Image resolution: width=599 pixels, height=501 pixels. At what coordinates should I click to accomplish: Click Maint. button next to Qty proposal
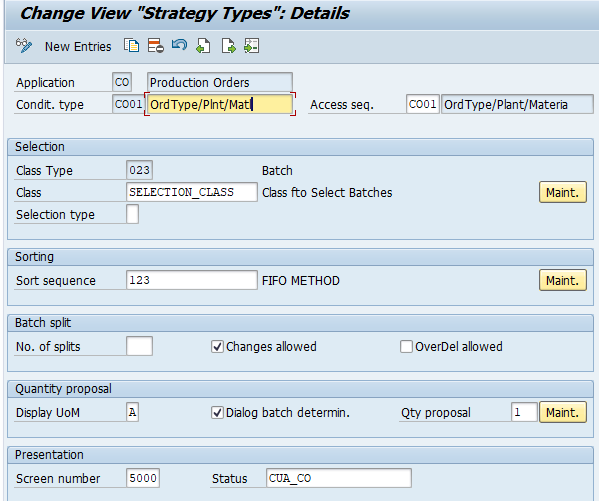563,412
